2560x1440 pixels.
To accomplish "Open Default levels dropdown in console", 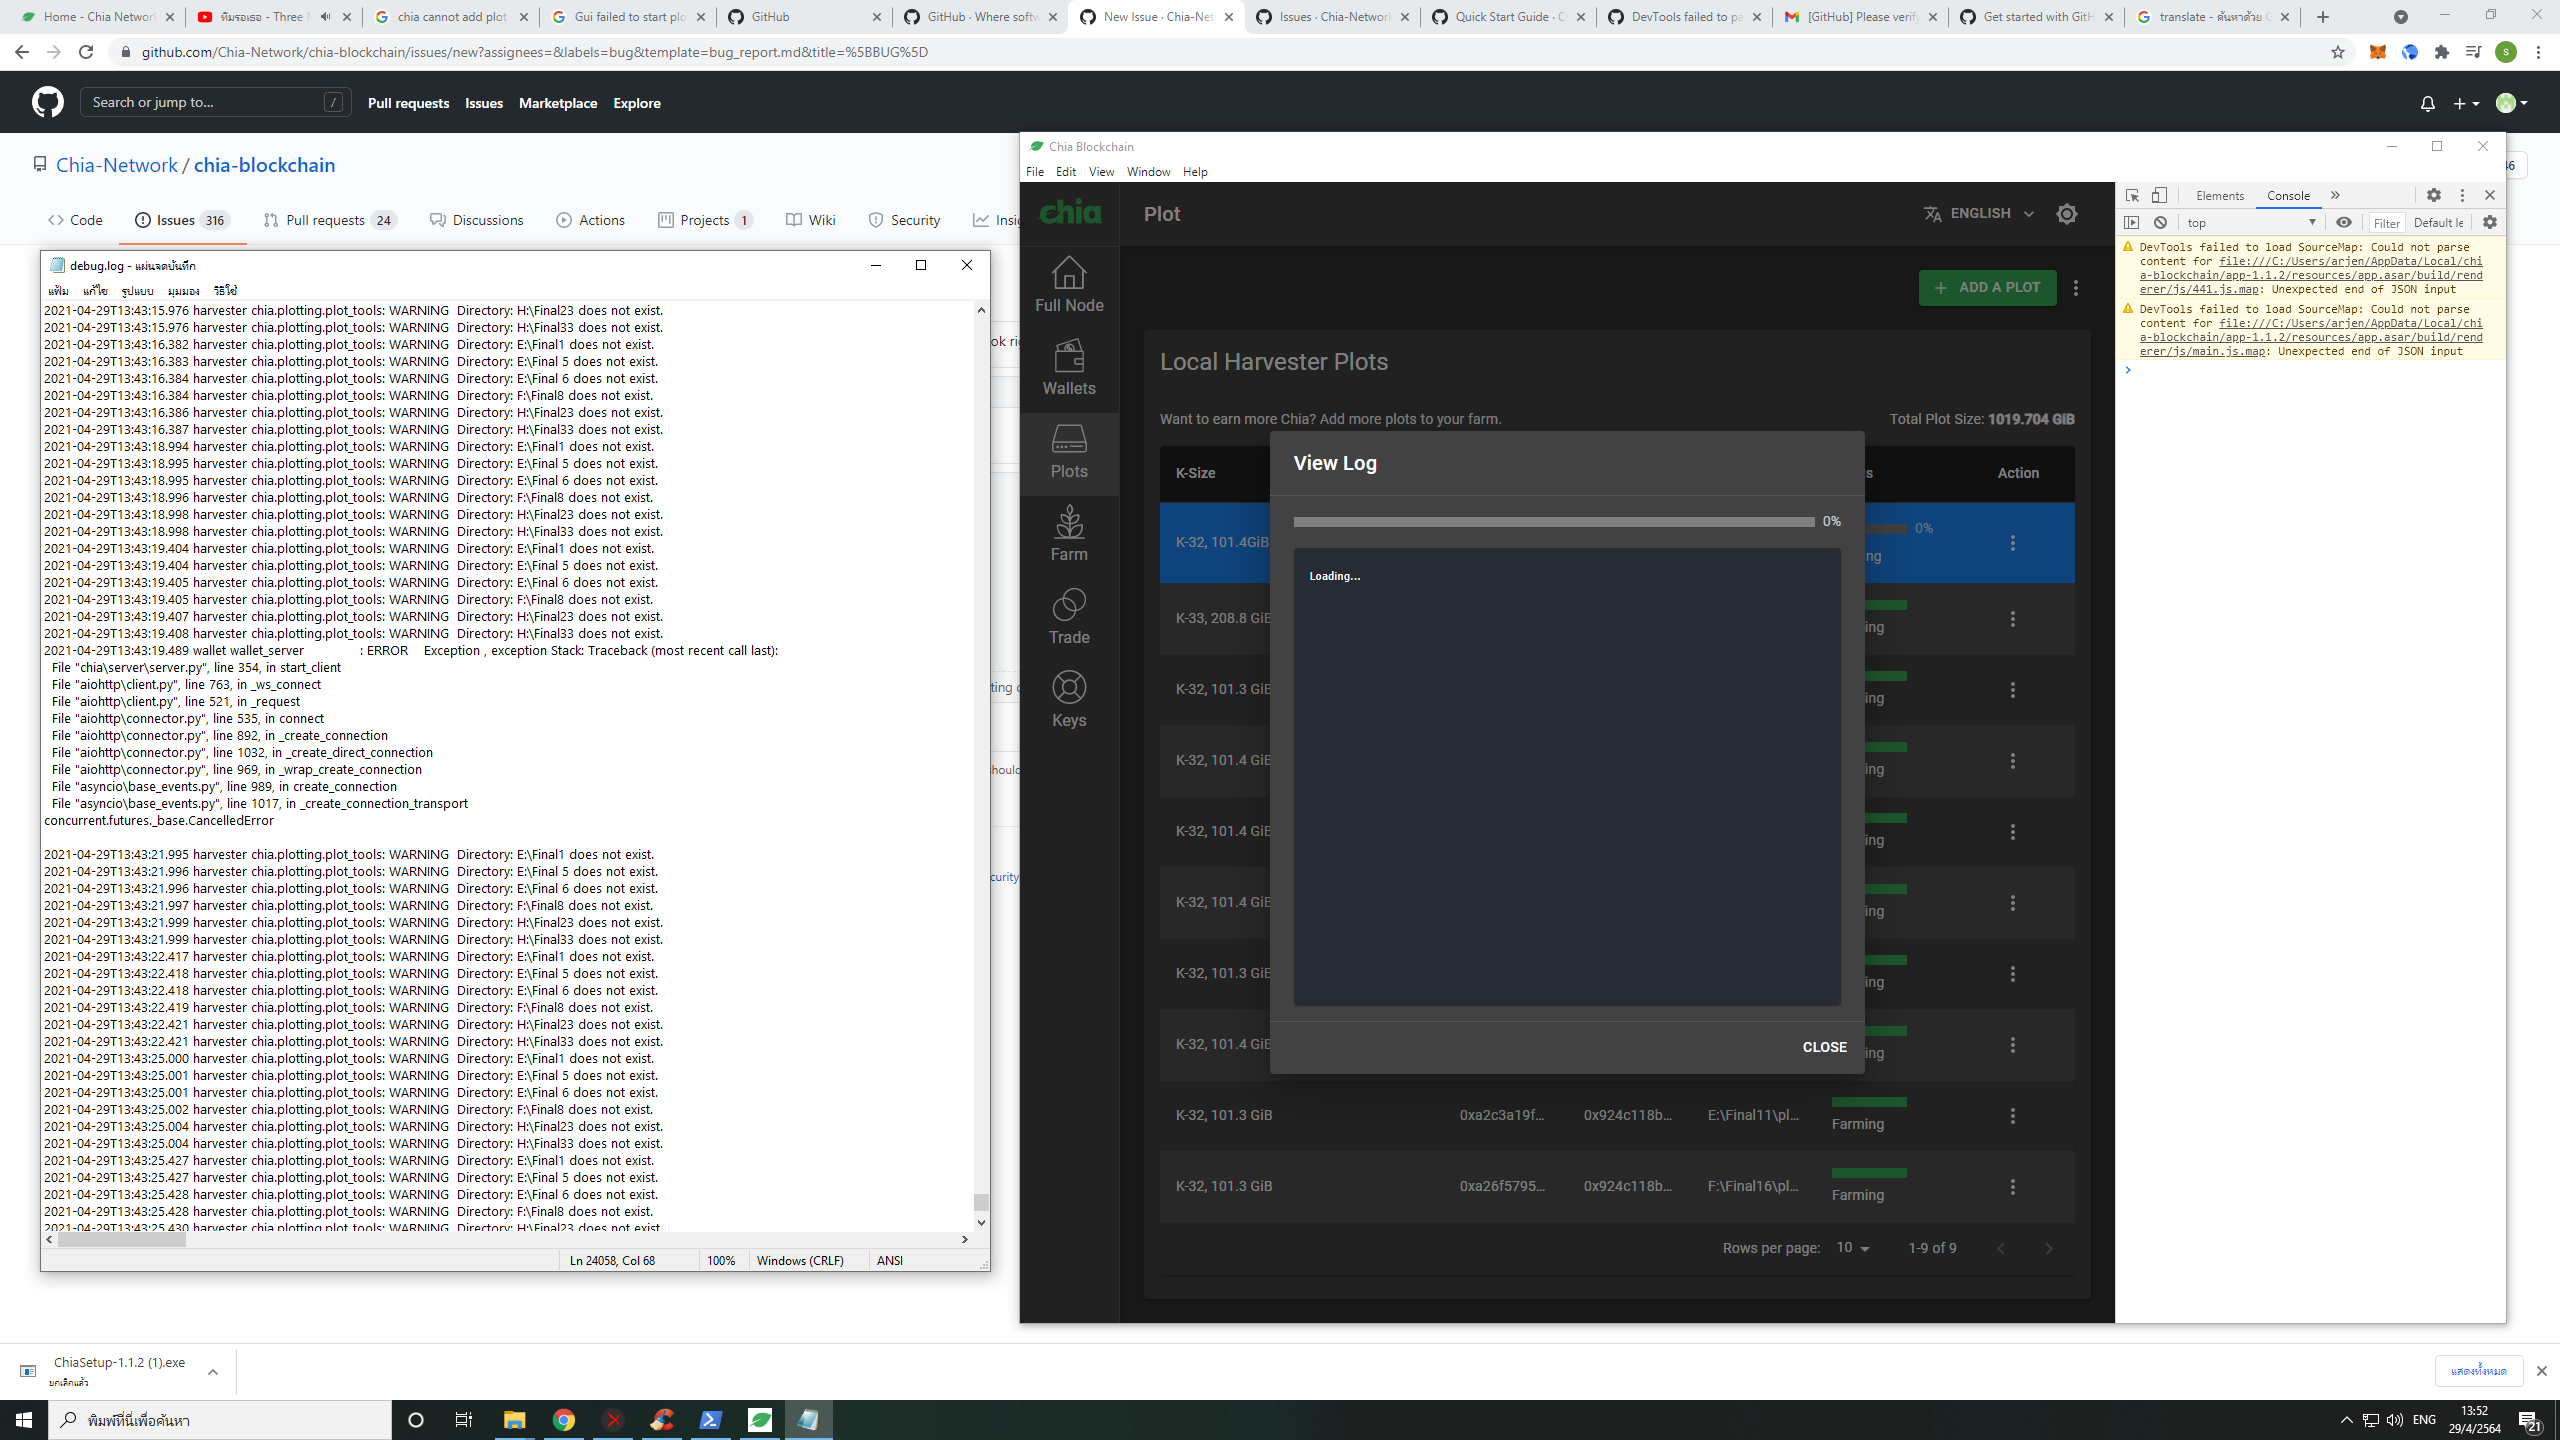I will point(2438,223).
